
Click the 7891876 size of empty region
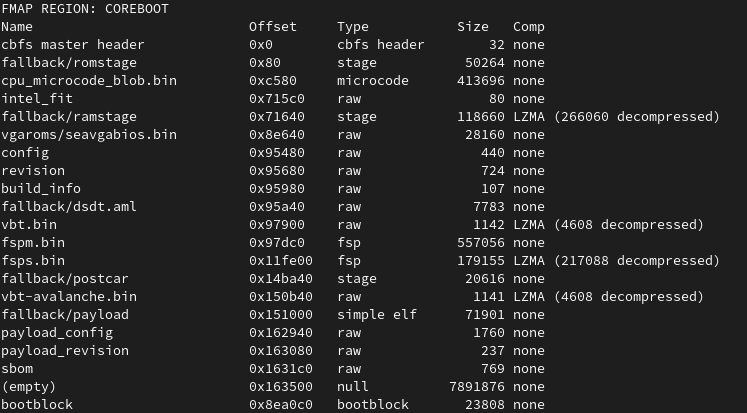(x=476, y=387)
